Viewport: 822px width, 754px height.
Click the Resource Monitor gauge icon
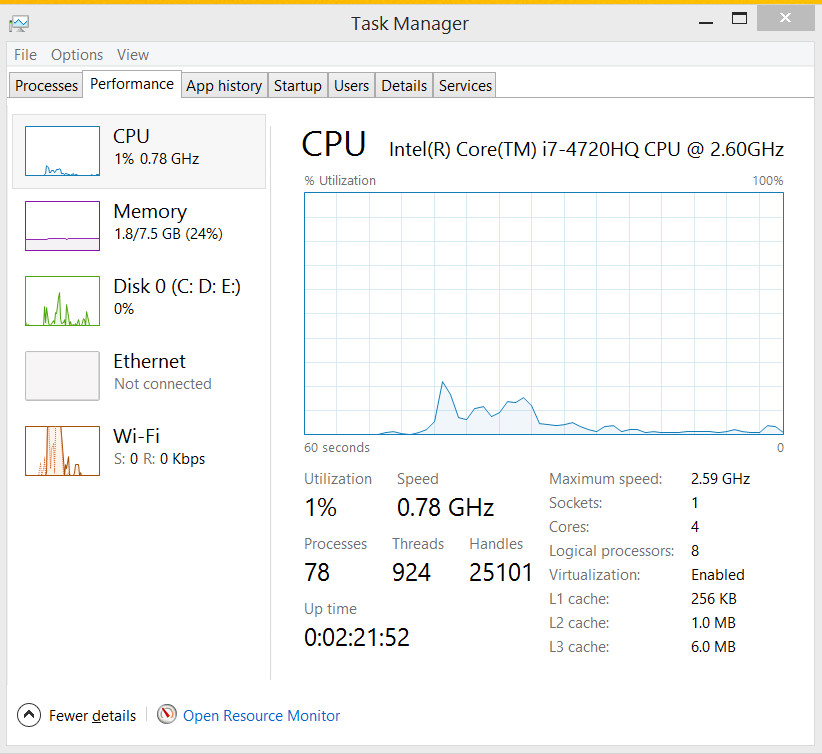click(167, 715)
